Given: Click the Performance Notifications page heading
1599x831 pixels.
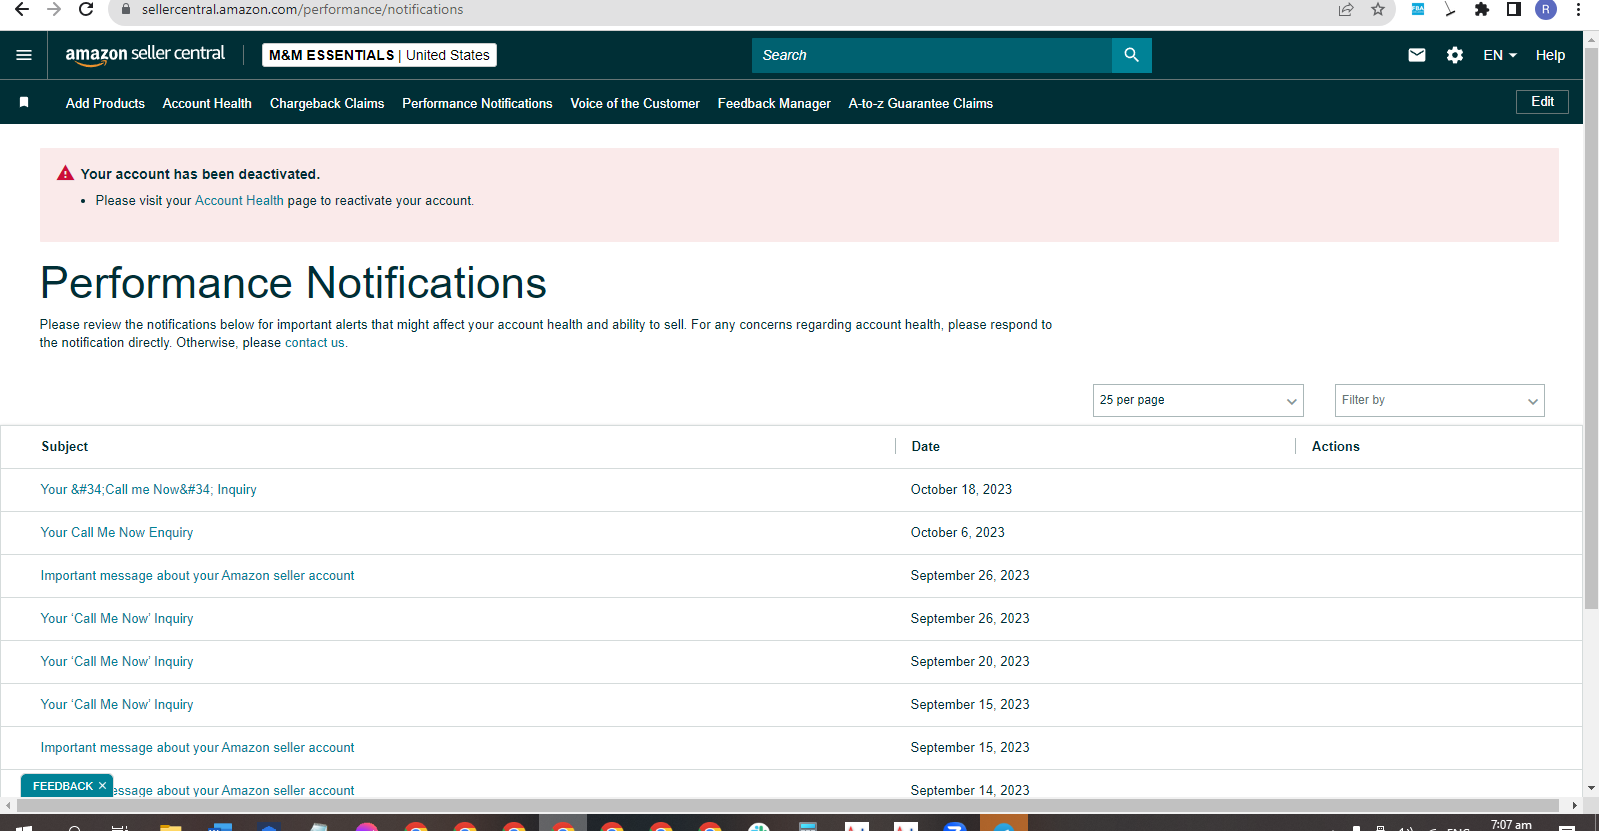Looking at the screenshot, I should [x=293, y=283].
